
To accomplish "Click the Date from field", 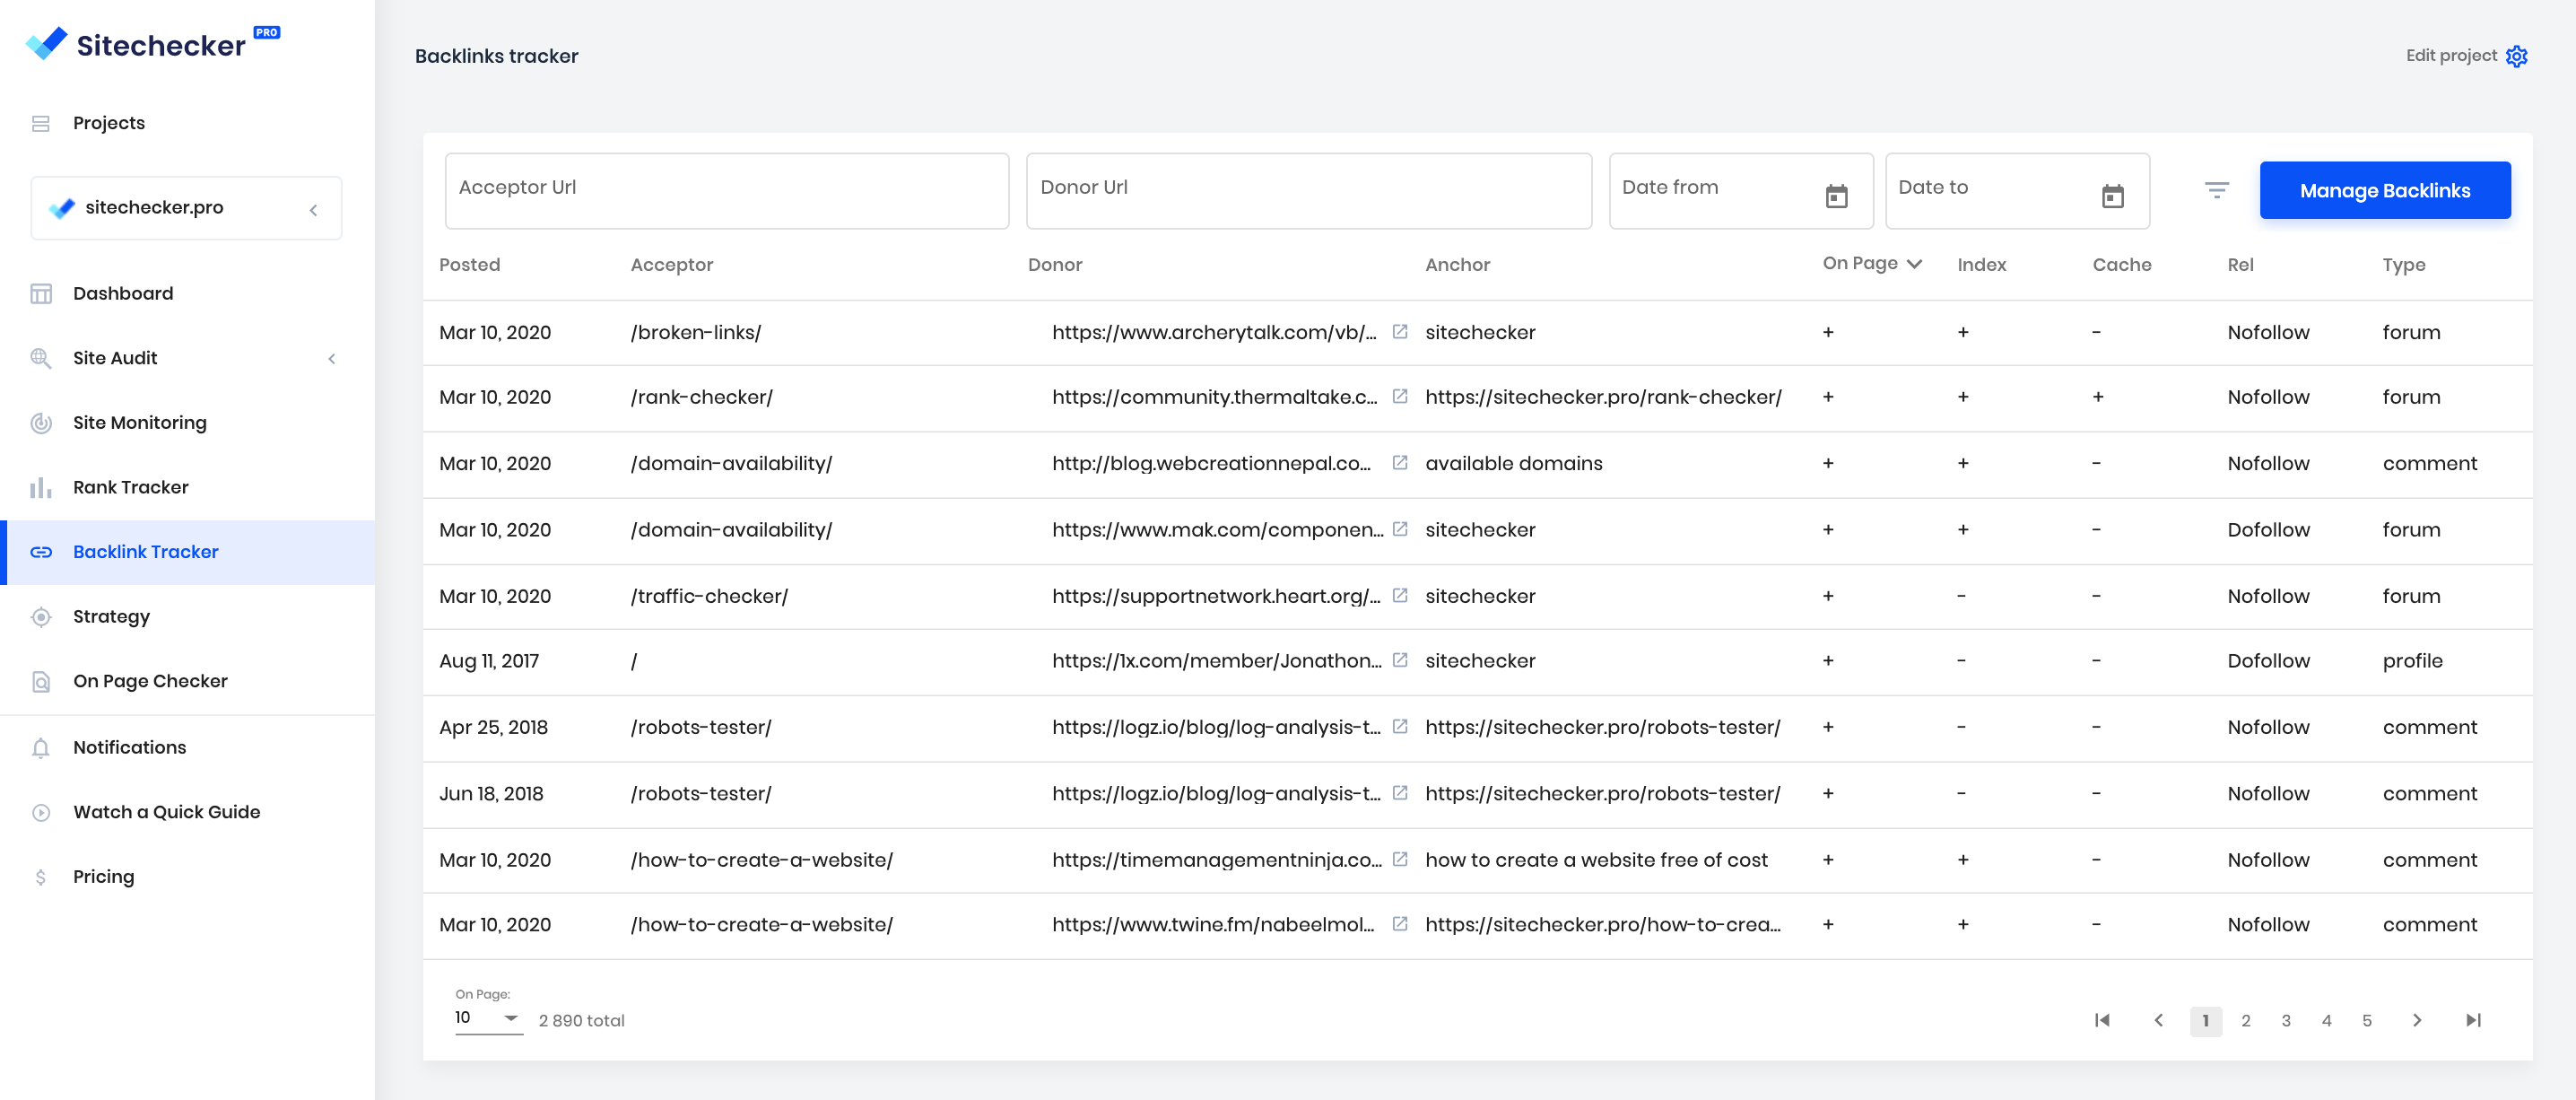I will [1741, 190].
